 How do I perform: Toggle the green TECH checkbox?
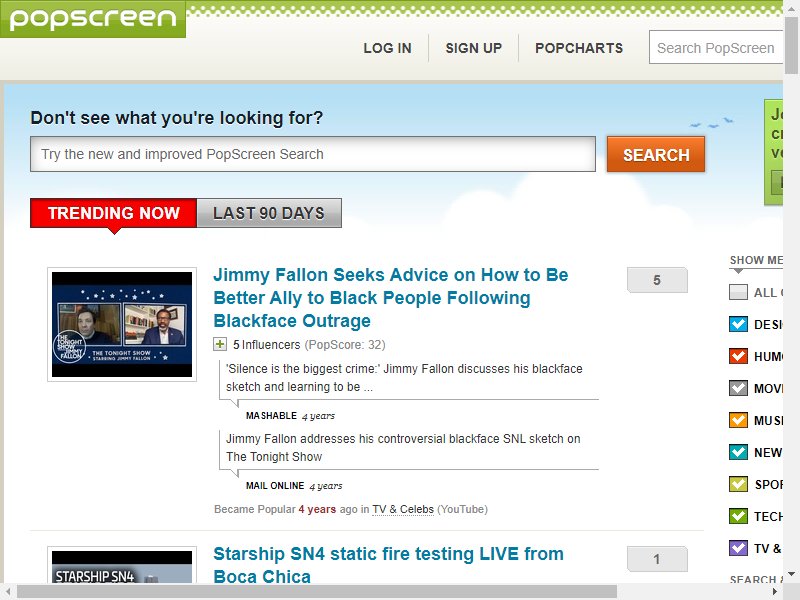coord(738,516)
